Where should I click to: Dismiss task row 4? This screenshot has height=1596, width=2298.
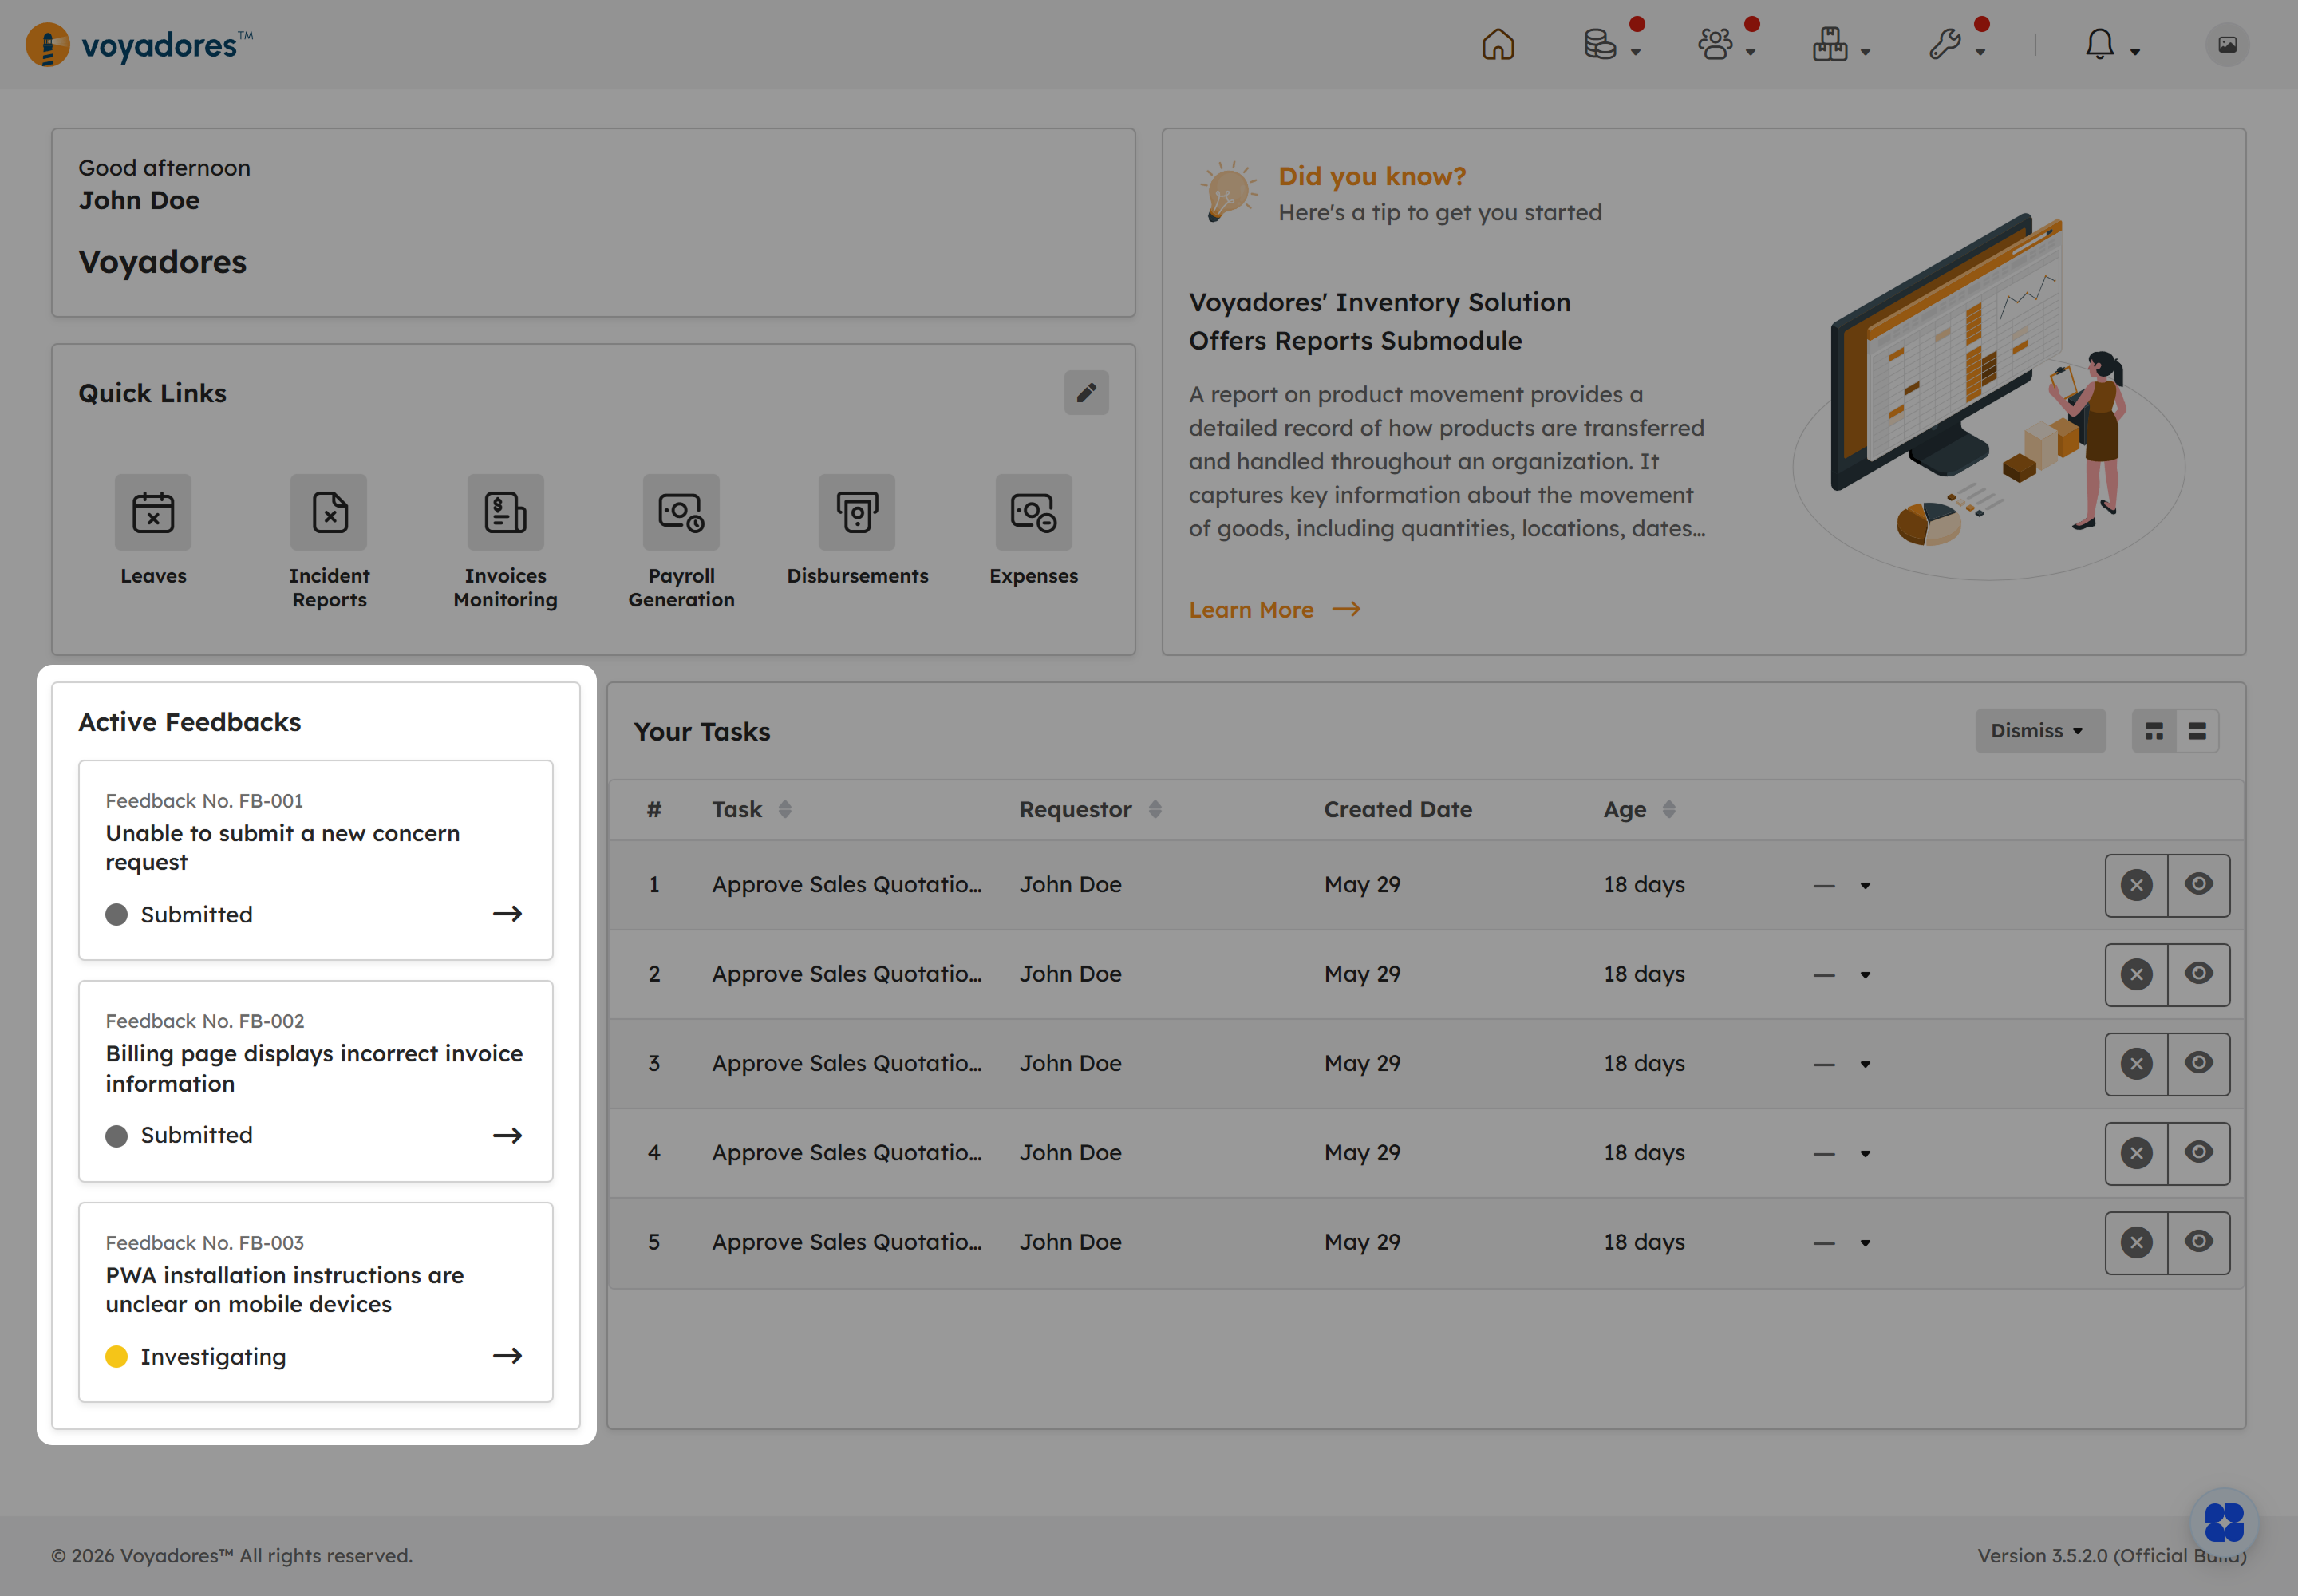[x=2136, y=1153]
